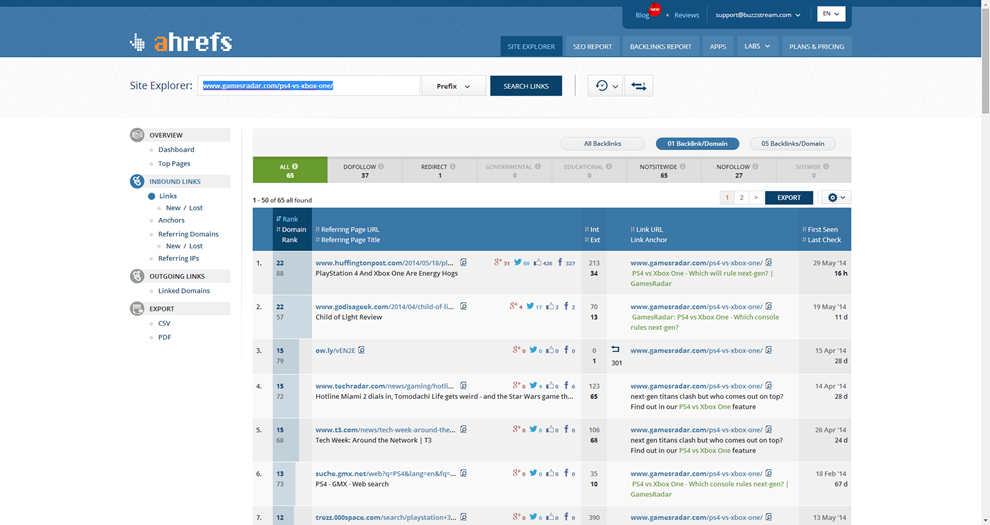
Task: Click the Site Explorer URL field
Action: click(309, 86)
